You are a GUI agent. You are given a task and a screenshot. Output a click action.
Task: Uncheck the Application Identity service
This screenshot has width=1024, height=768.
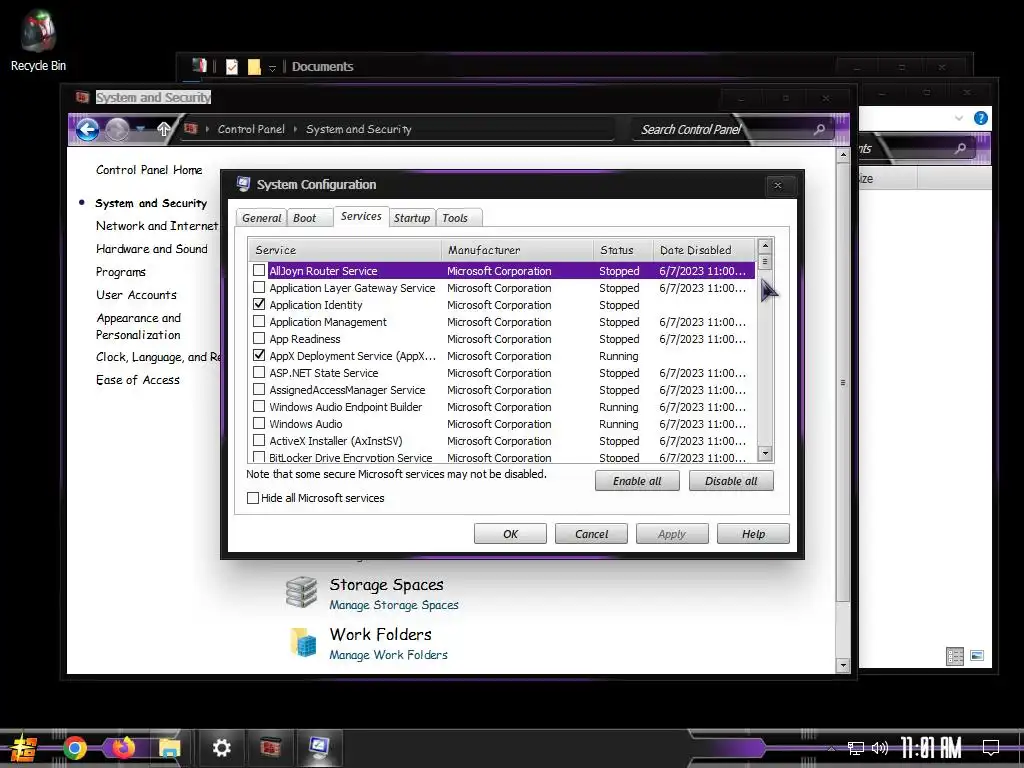point(259,304)
